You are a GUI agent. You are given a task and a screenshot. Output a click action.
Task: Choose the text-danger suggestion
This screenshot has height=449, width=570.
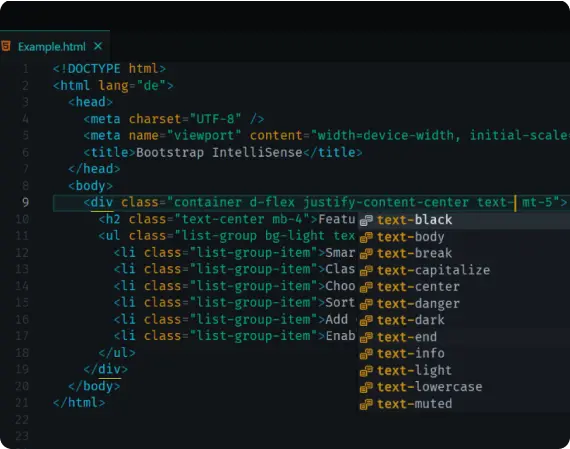[464, 304]
